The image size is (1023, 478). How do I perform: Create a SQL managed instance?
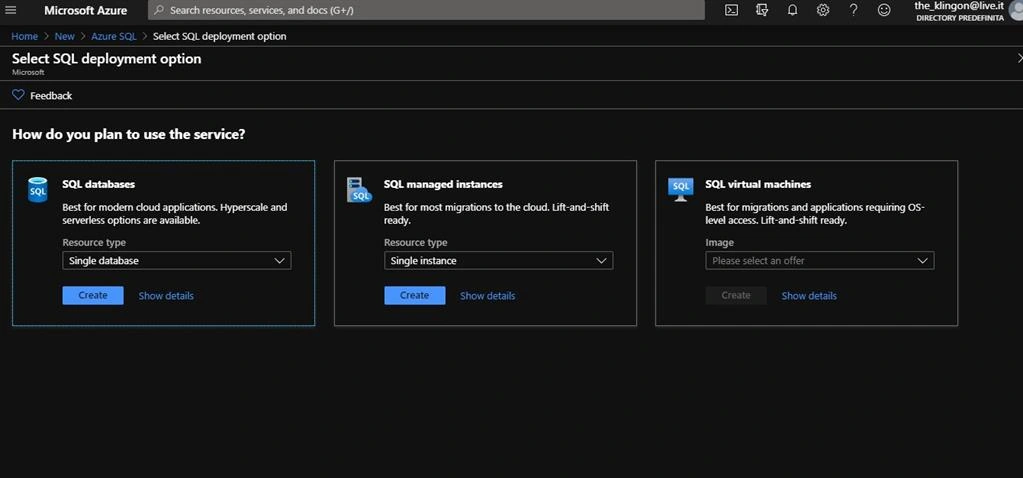pyautogui.click(x=414, y=295)
